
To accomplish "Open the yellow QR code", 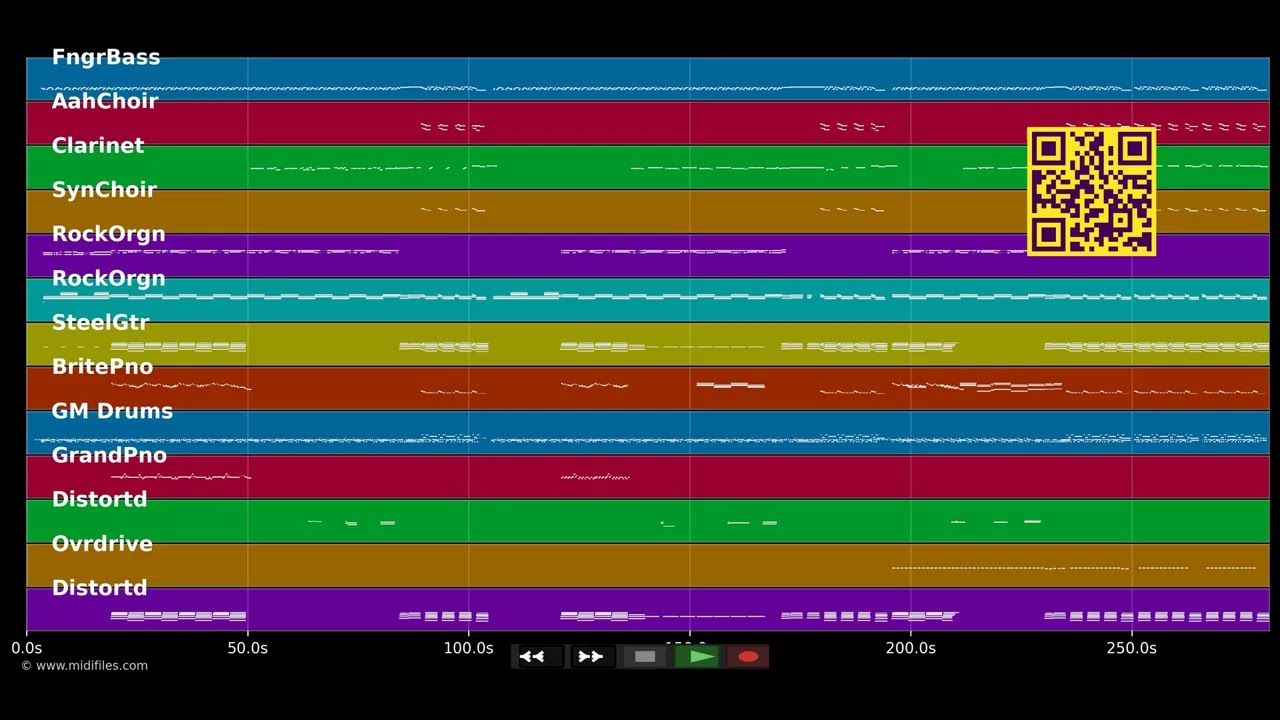I will 1091,191.
